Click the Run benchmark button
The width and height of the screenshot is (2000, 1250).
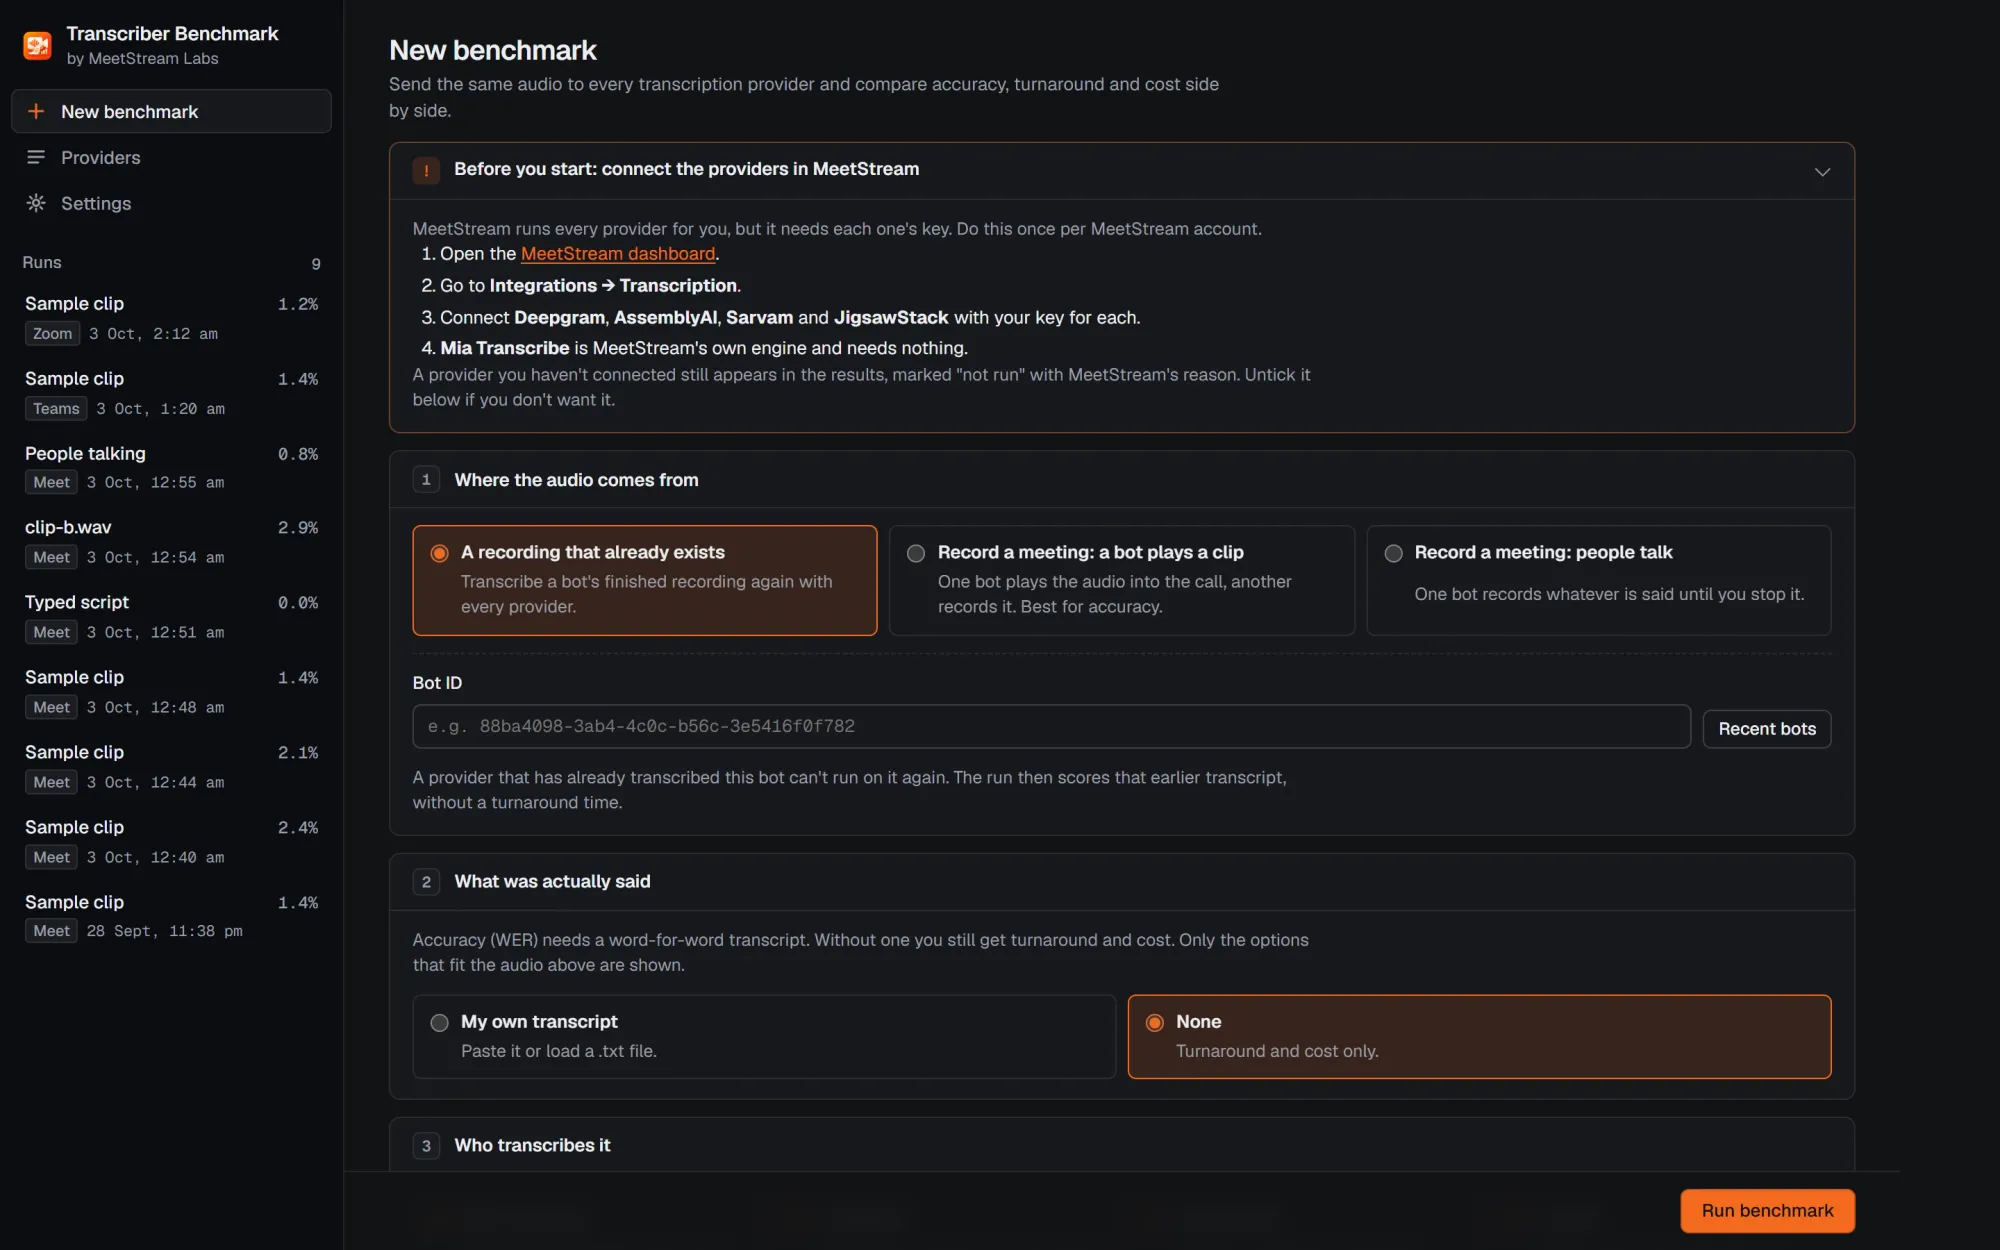[x=1767, y=1210]
